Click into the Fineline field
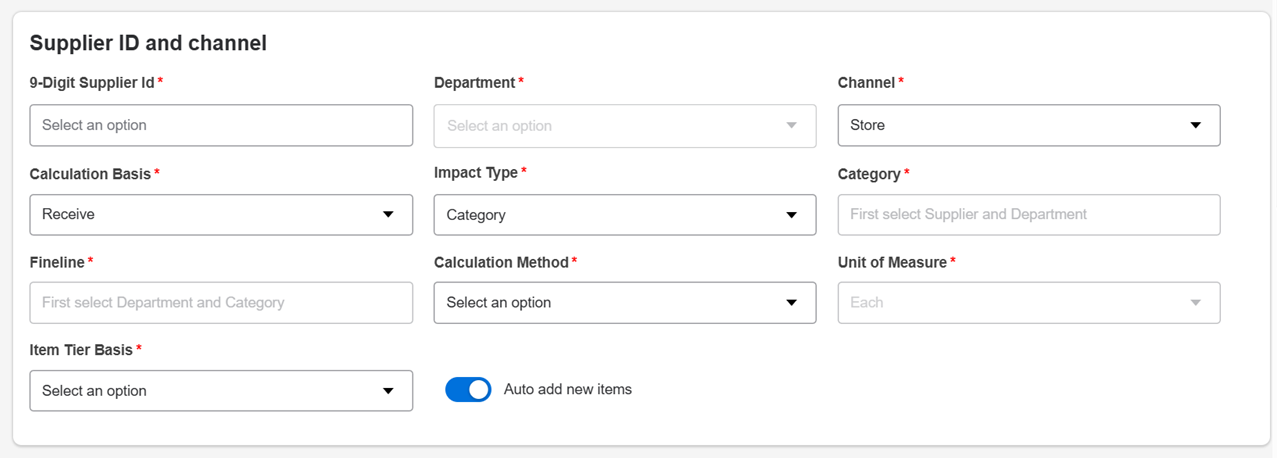The height and width of the screenshot is (458, 1277). pos(221,303)
